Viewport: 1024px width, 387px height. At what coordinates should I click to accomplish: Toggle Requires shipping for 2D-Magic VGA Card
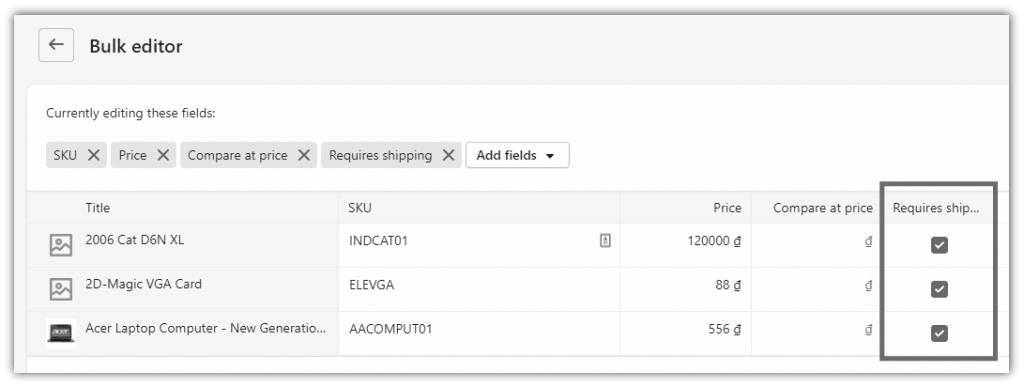pyautogui.click(x=939, y=289)
